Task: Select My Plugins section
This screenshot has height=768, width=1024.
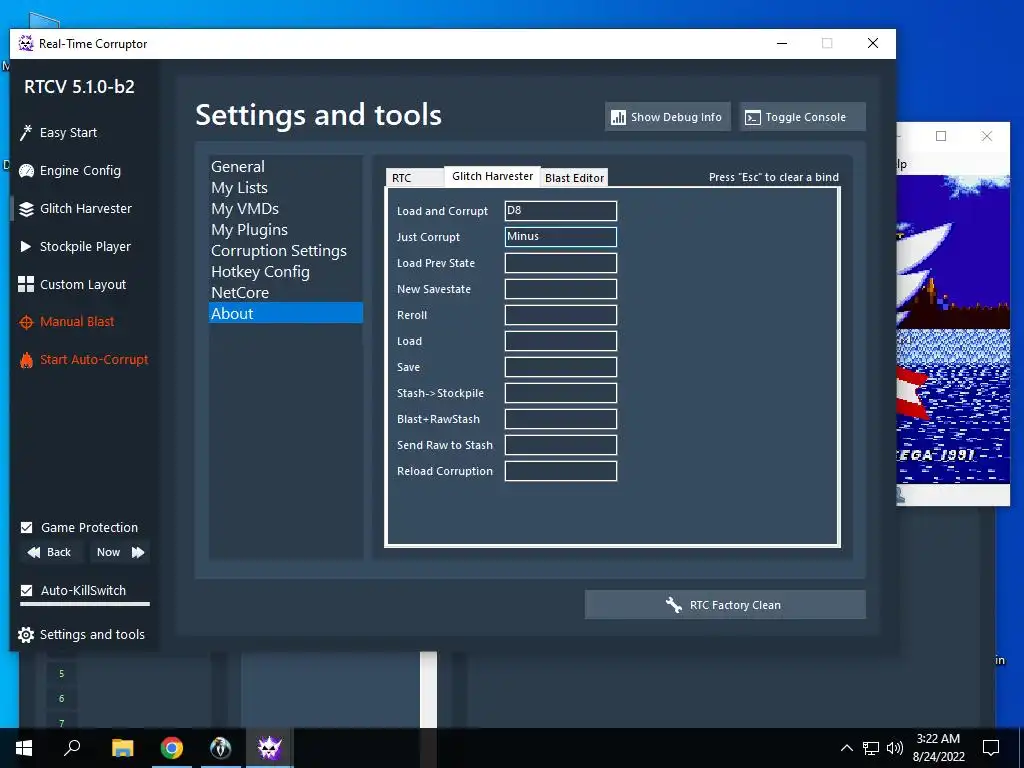Action: [285, 229]
